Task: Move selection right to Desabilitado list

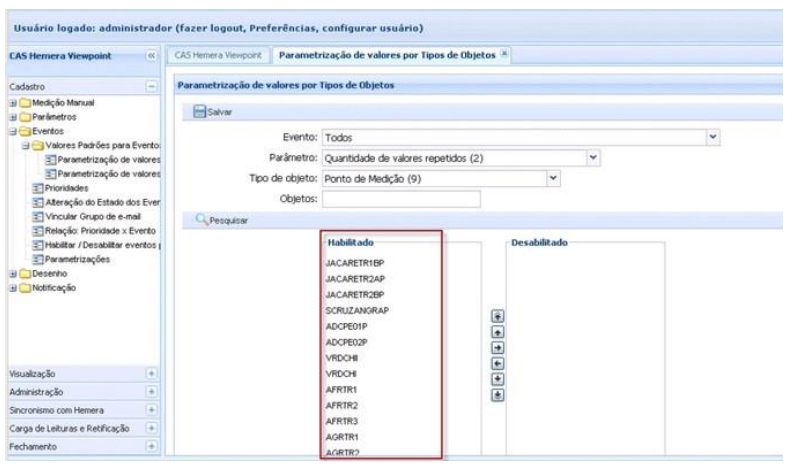Action: 499,346
